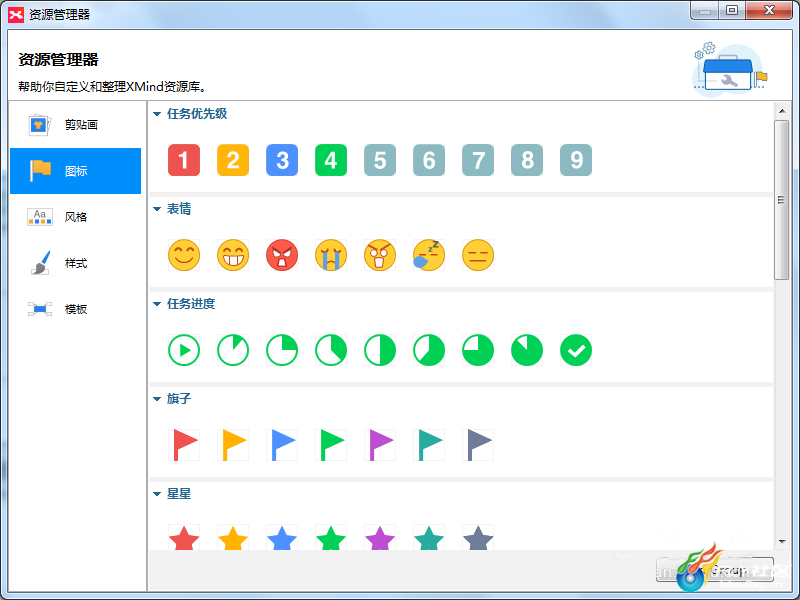Screen dimensions: 800x600
Task: Select the half done progress icon
Action: coord(380,350)
